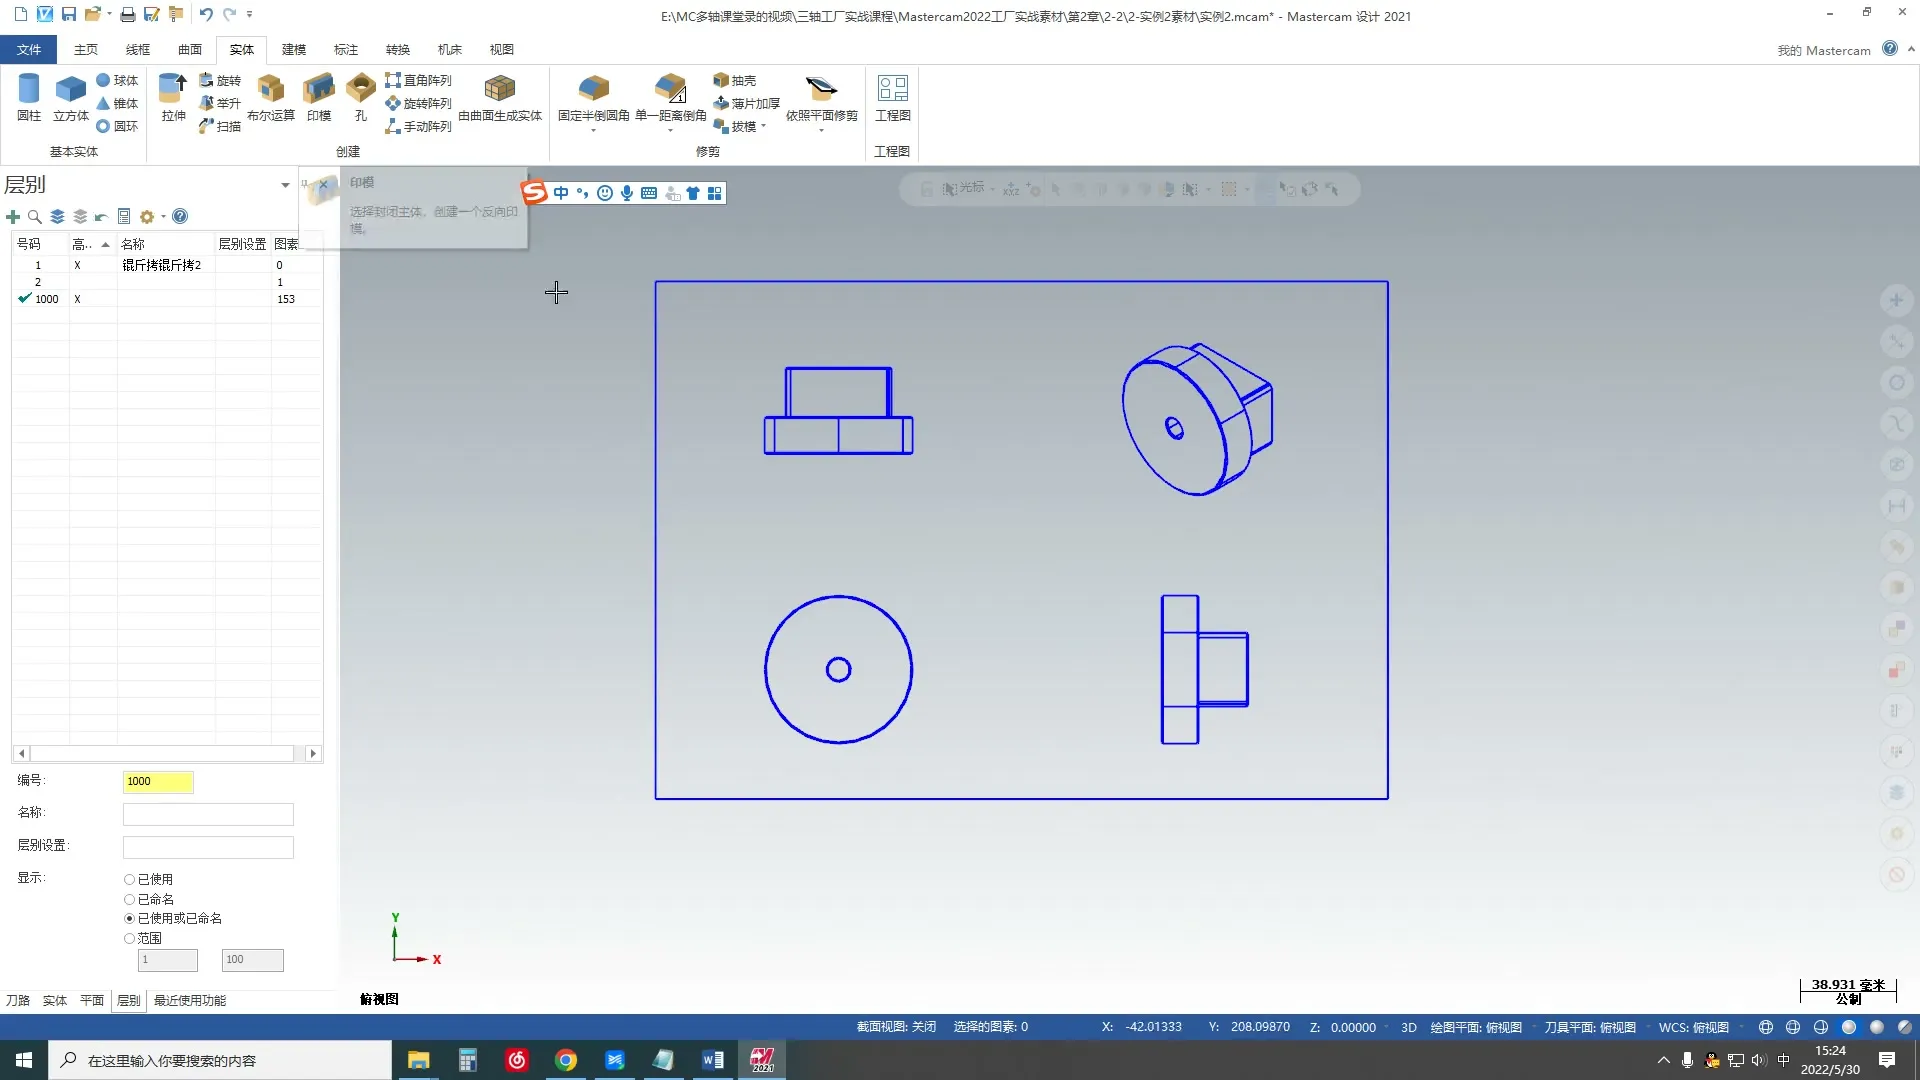Open the 文件 file menu button

[29, 49]
